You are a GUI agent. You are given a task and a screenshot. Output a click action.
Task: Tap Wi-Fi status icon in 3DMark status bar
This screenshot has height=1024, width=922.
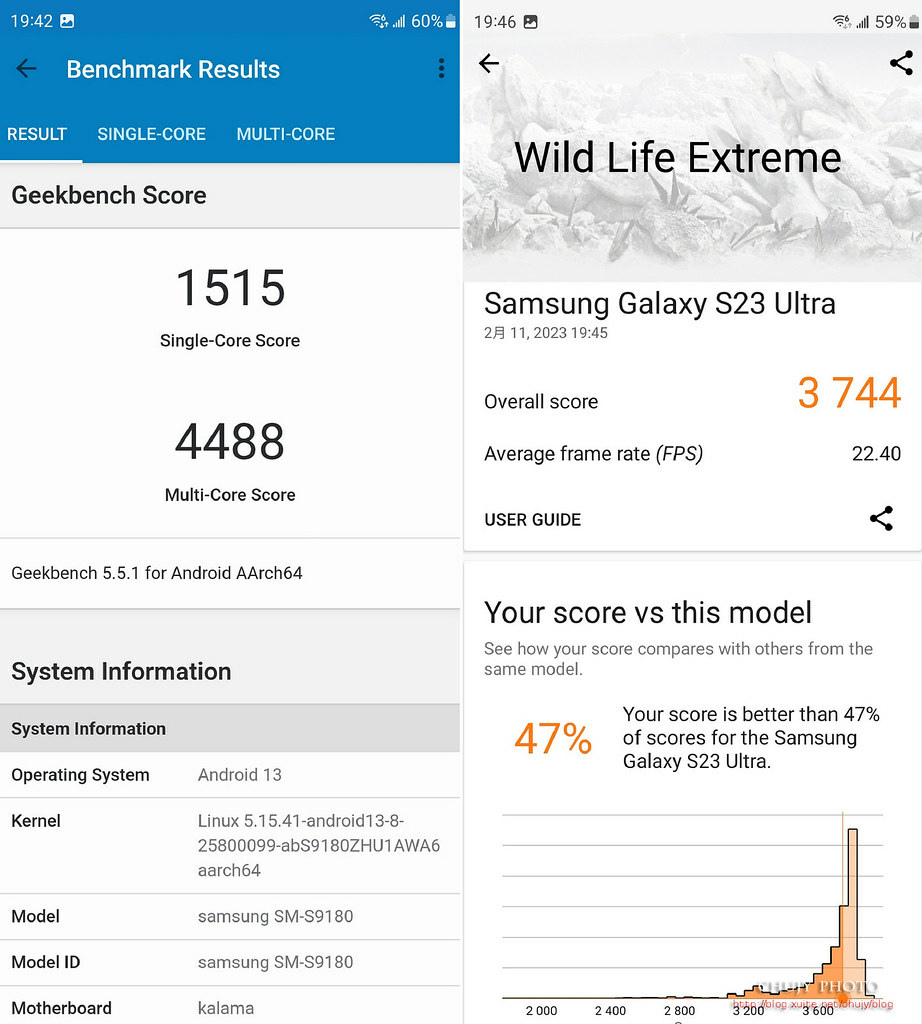pyautogui.click(x=842, y=22)
